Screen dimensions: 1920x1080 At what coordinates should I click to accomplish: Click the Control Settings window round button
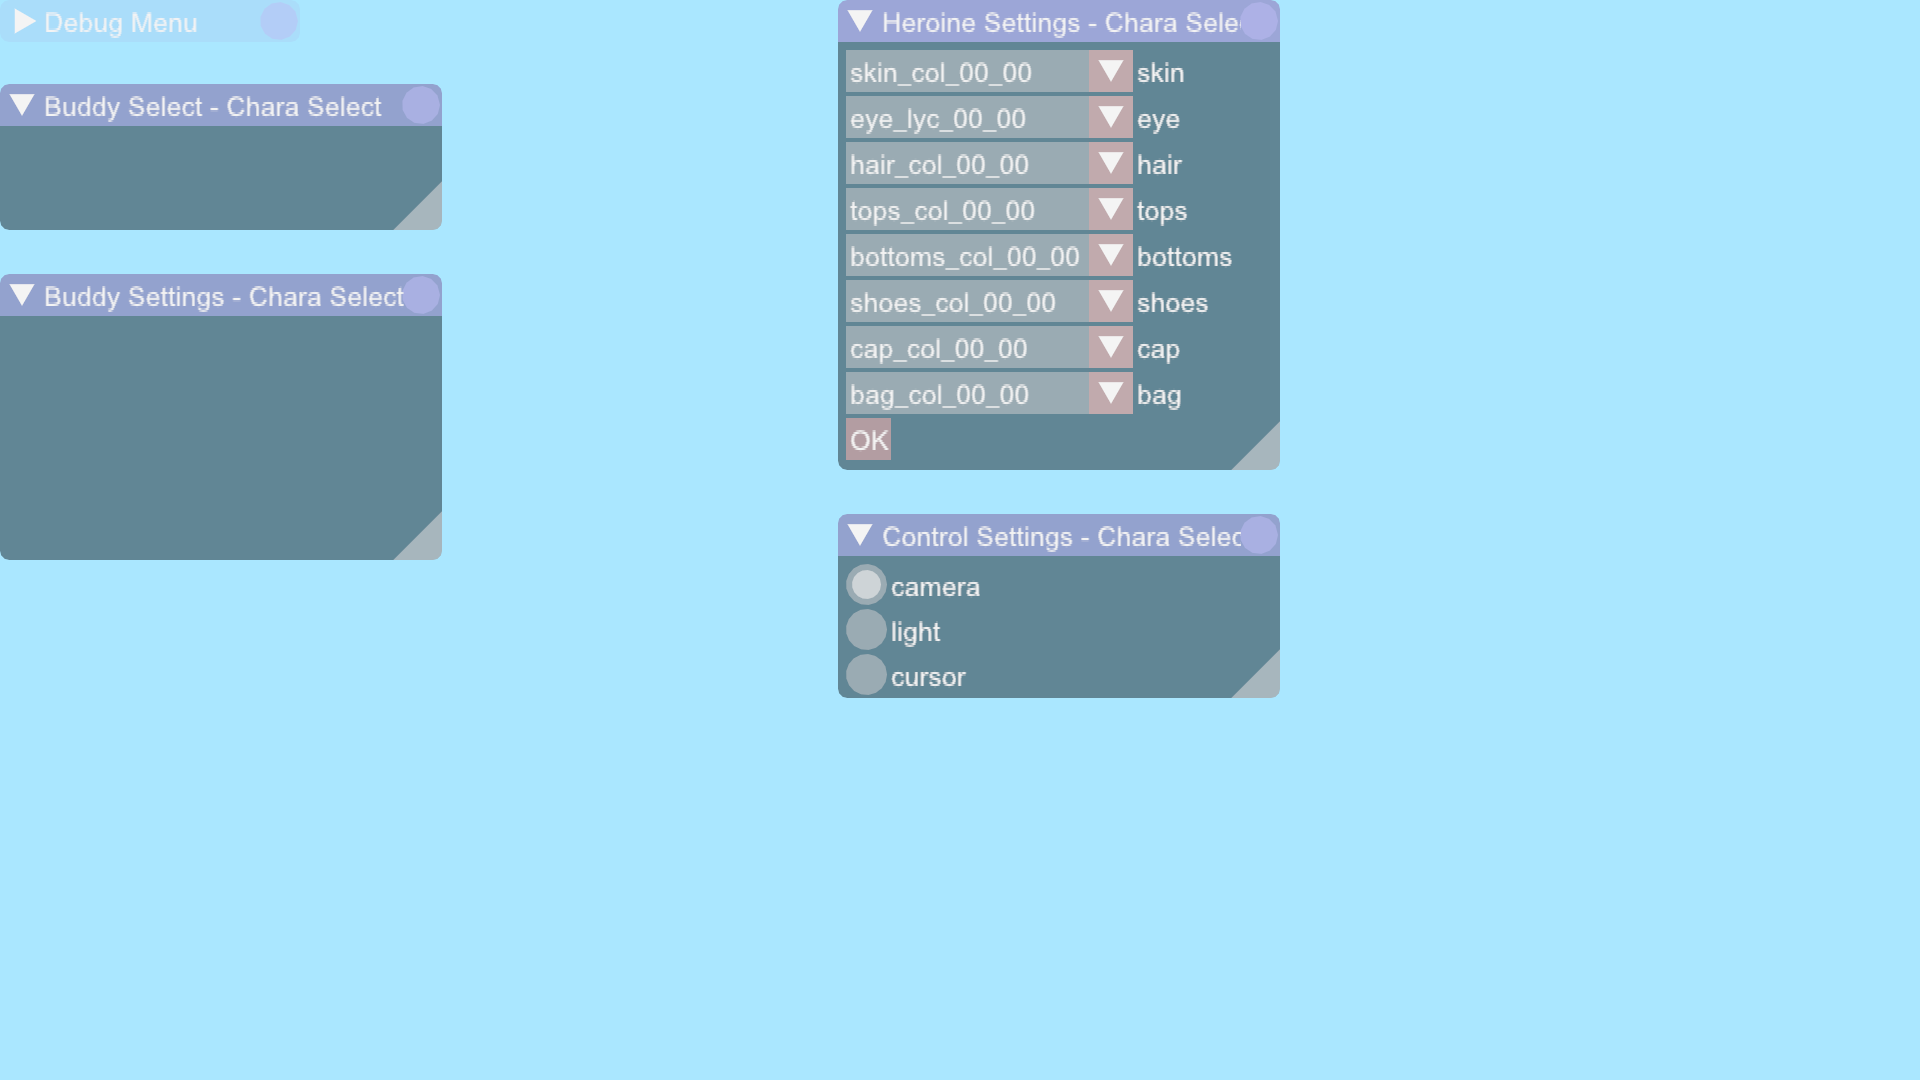tap(1259, 535)
